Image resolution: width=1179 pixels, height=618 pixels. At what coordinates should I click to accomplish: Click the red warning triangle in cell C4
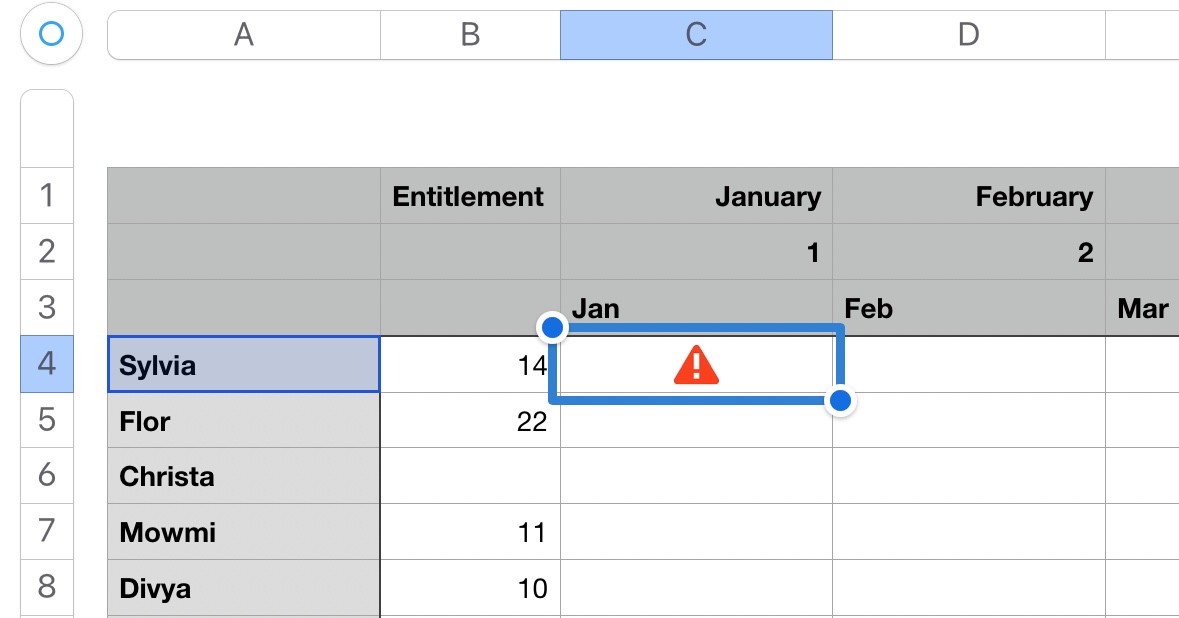(x=696, y=366)
